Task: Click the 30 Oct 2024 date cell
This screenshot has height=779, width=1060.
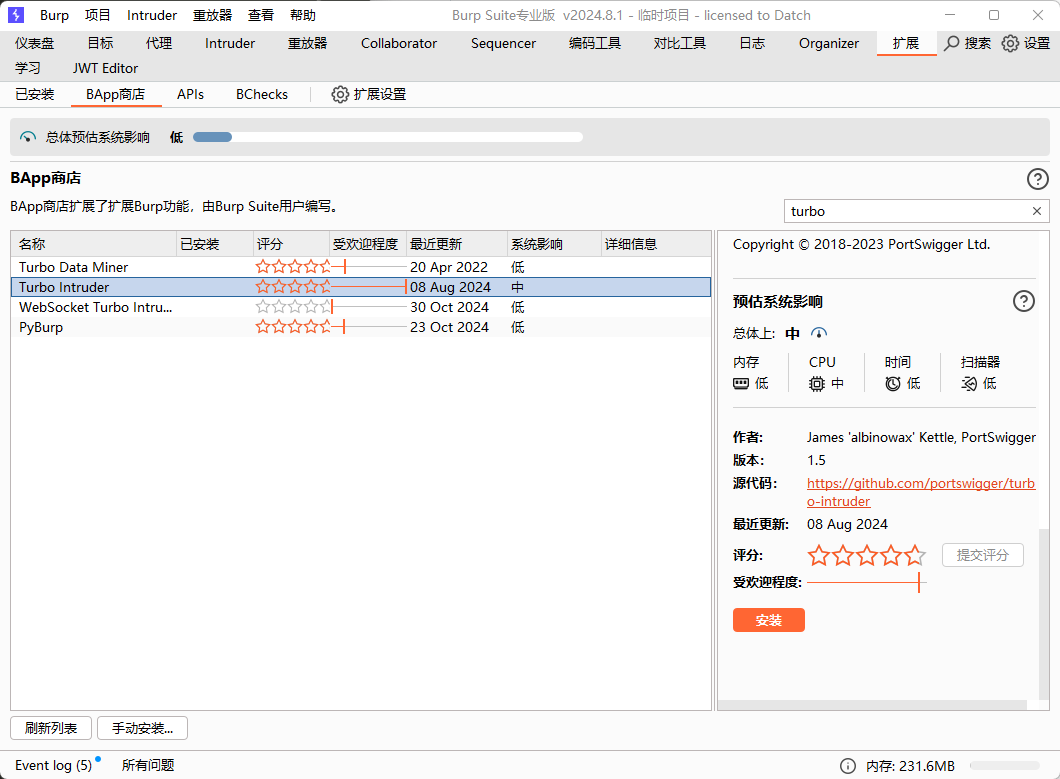Action: pos(450,307)
